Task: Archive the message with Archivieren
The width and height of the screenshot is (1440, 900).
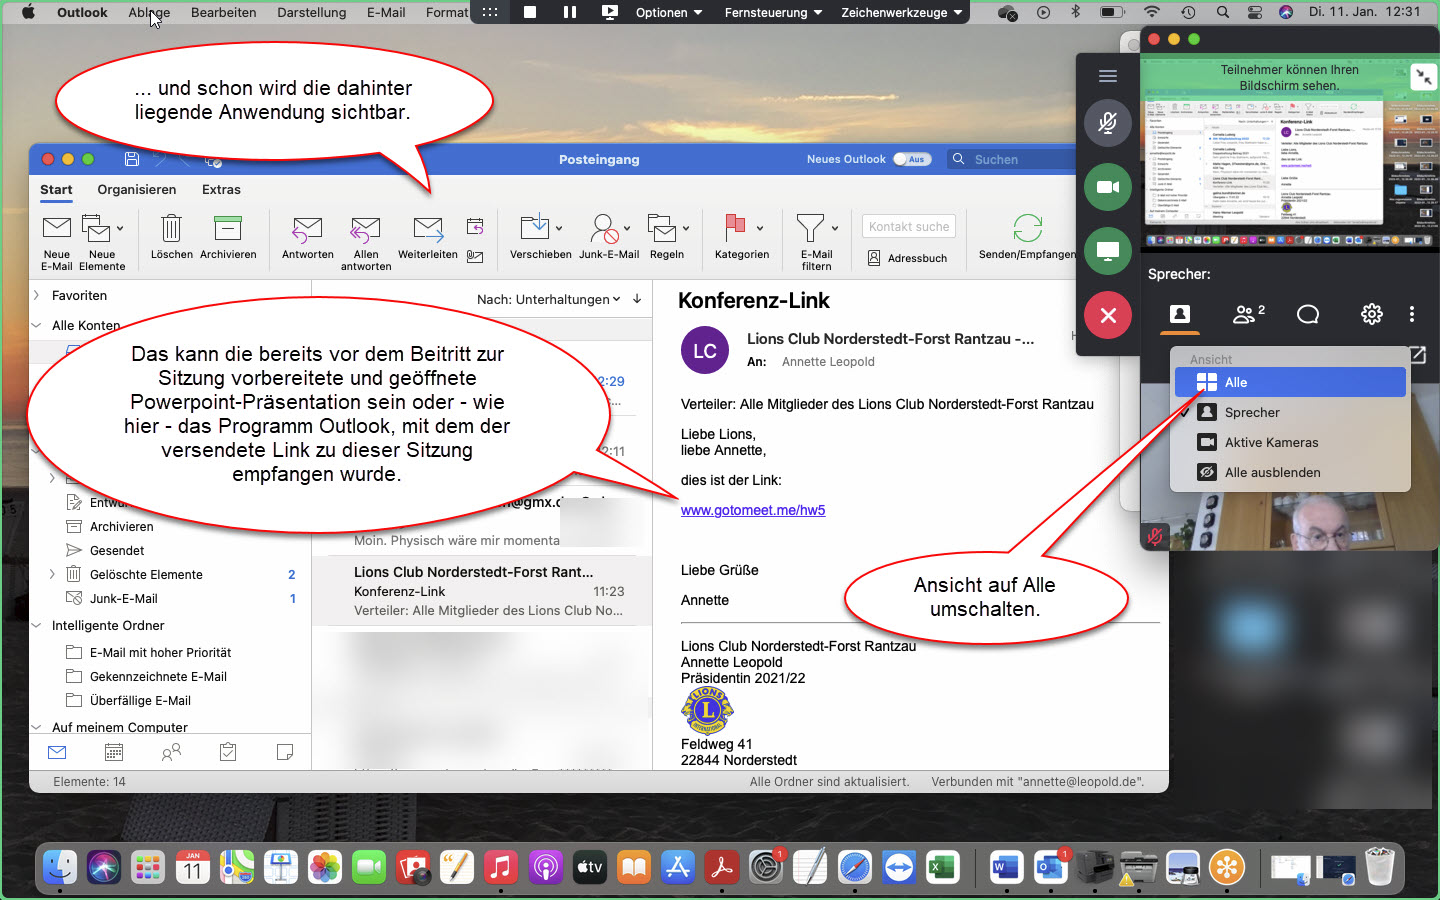Action: 228,237
